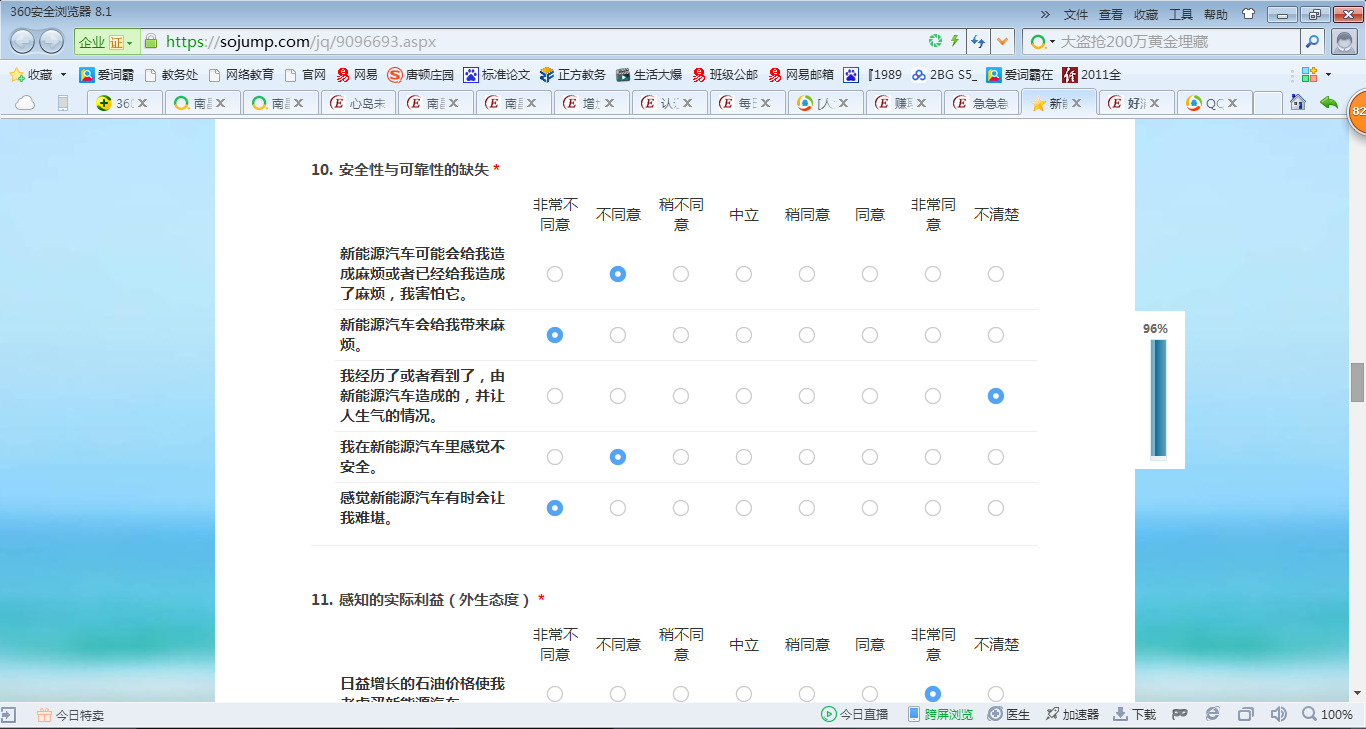The image size is (1366, 729).
Task: Expand the 100% zoom level menu
Action: (x=1329, y=714)
